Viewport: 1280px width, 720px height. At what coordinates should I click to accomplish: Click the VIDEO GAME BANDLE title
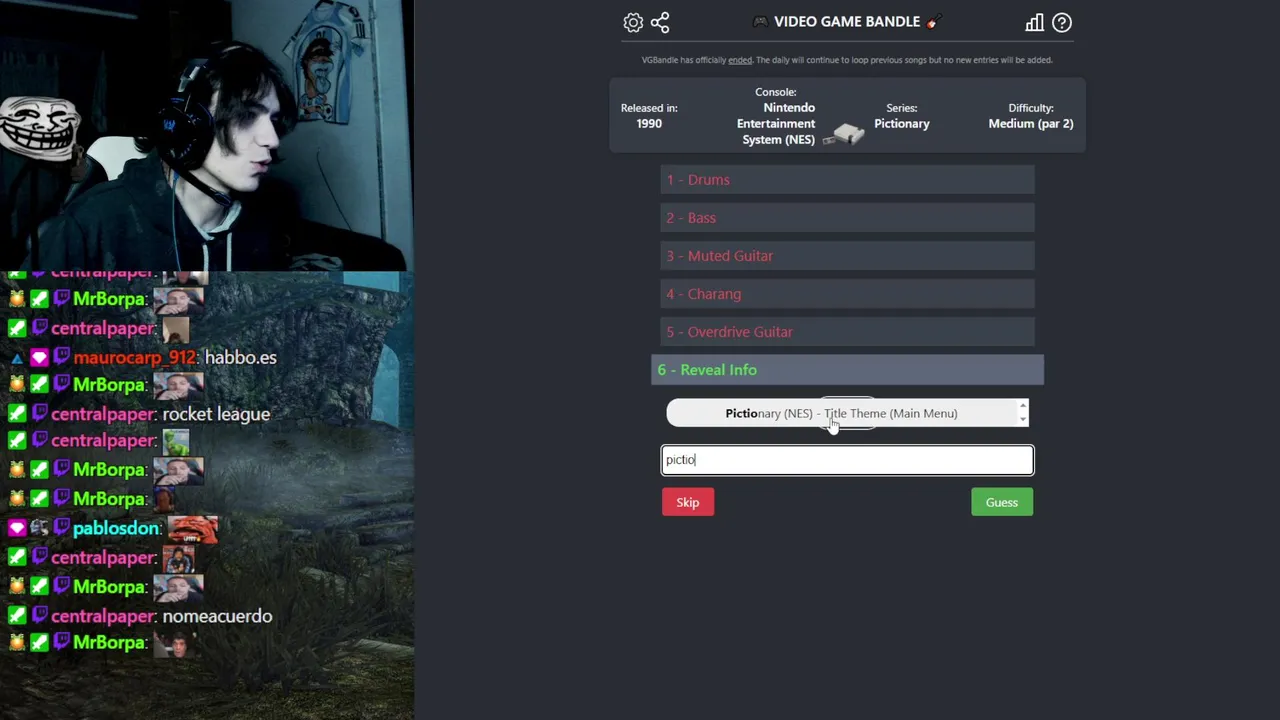[847, 21]
